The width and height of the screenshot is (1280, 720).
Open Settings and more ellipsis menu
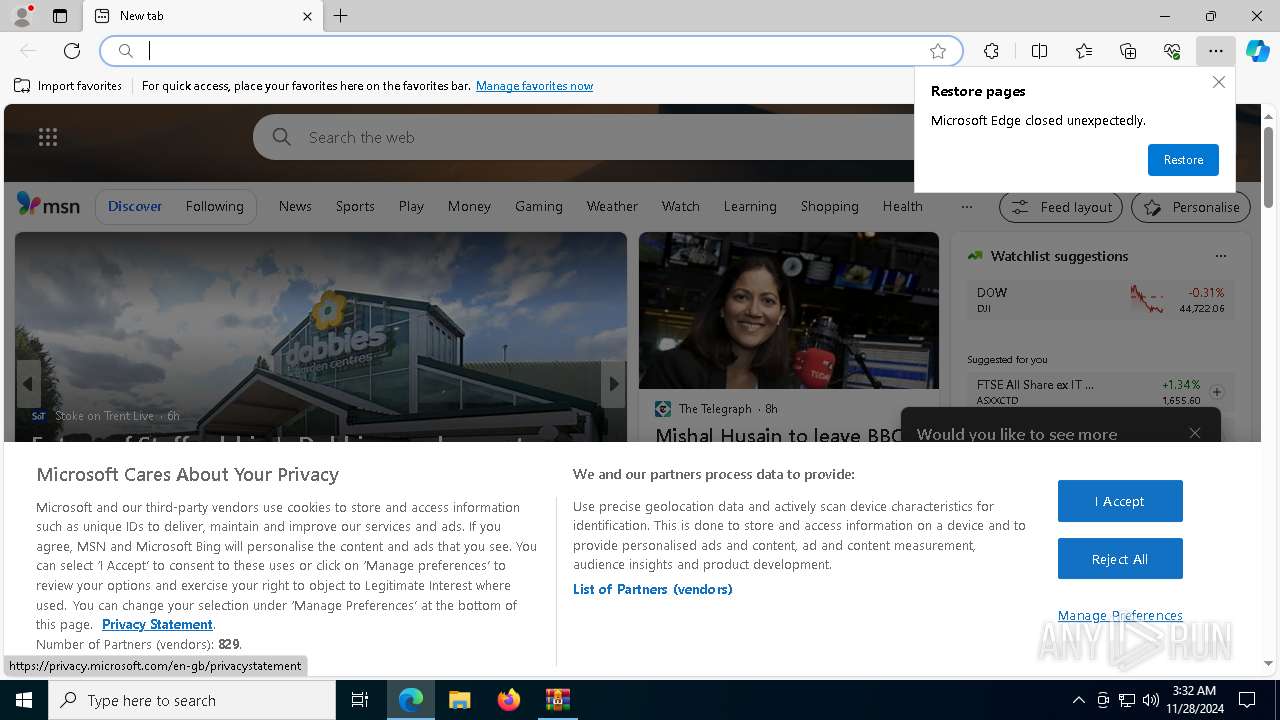click(1215, 51)
